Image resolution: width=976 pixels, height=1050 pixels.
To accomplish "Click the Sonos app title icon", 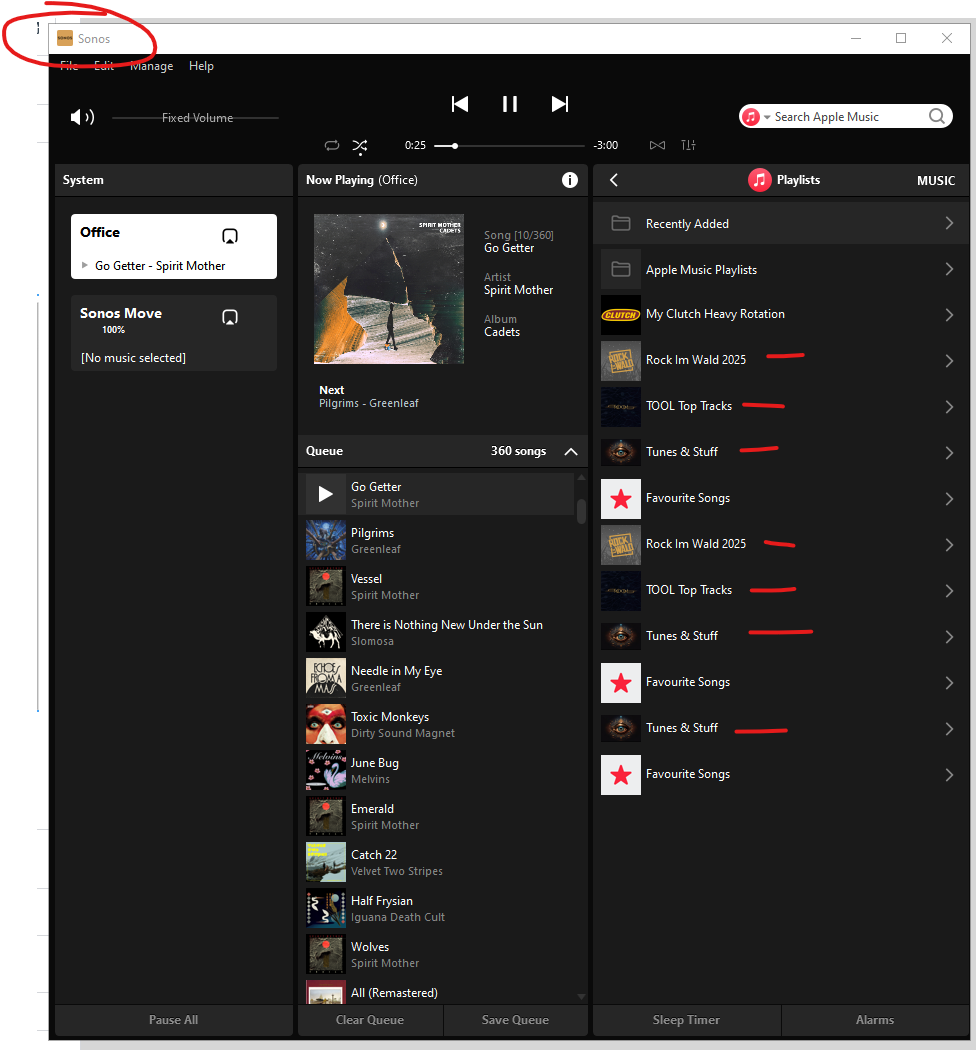I will 65,38.
